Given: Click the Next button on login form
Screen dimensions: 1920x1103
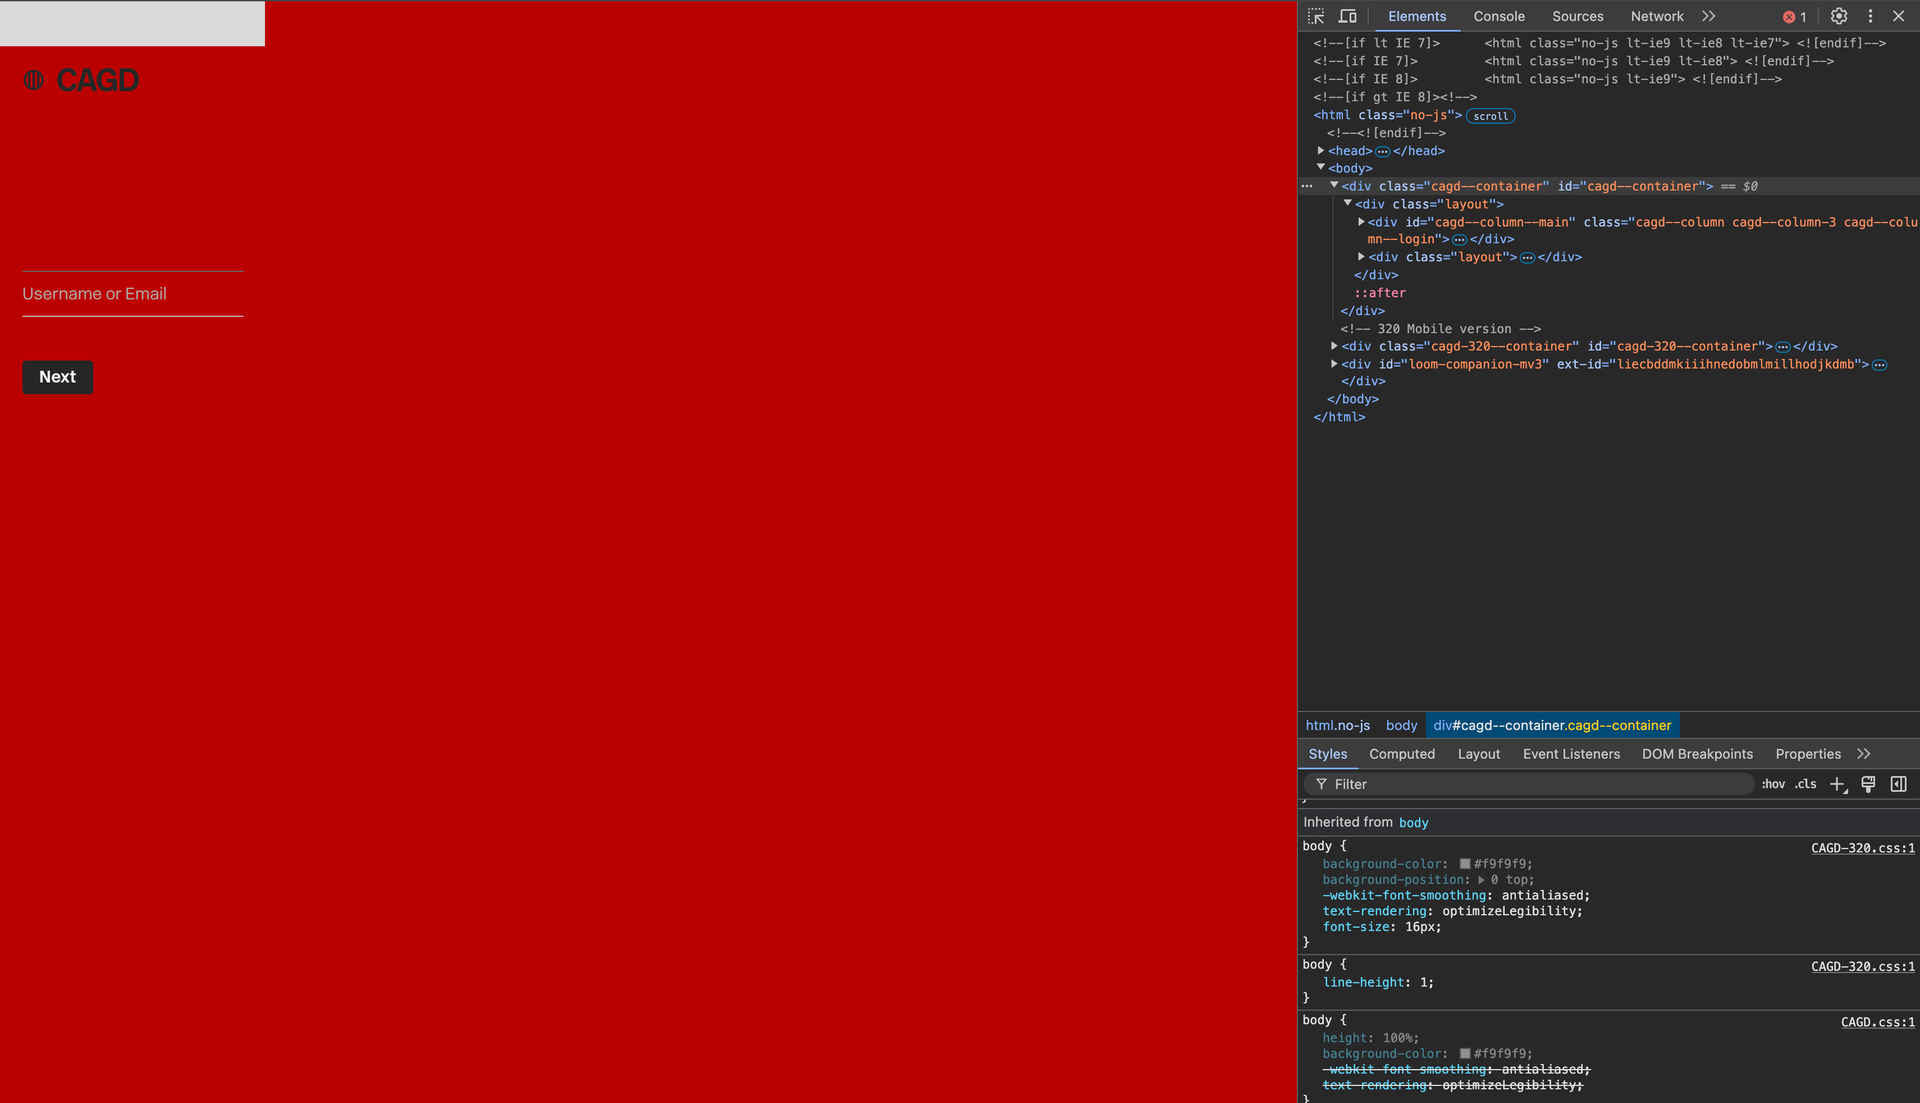Looking at the screenshot, I should (x=57, y=376).
